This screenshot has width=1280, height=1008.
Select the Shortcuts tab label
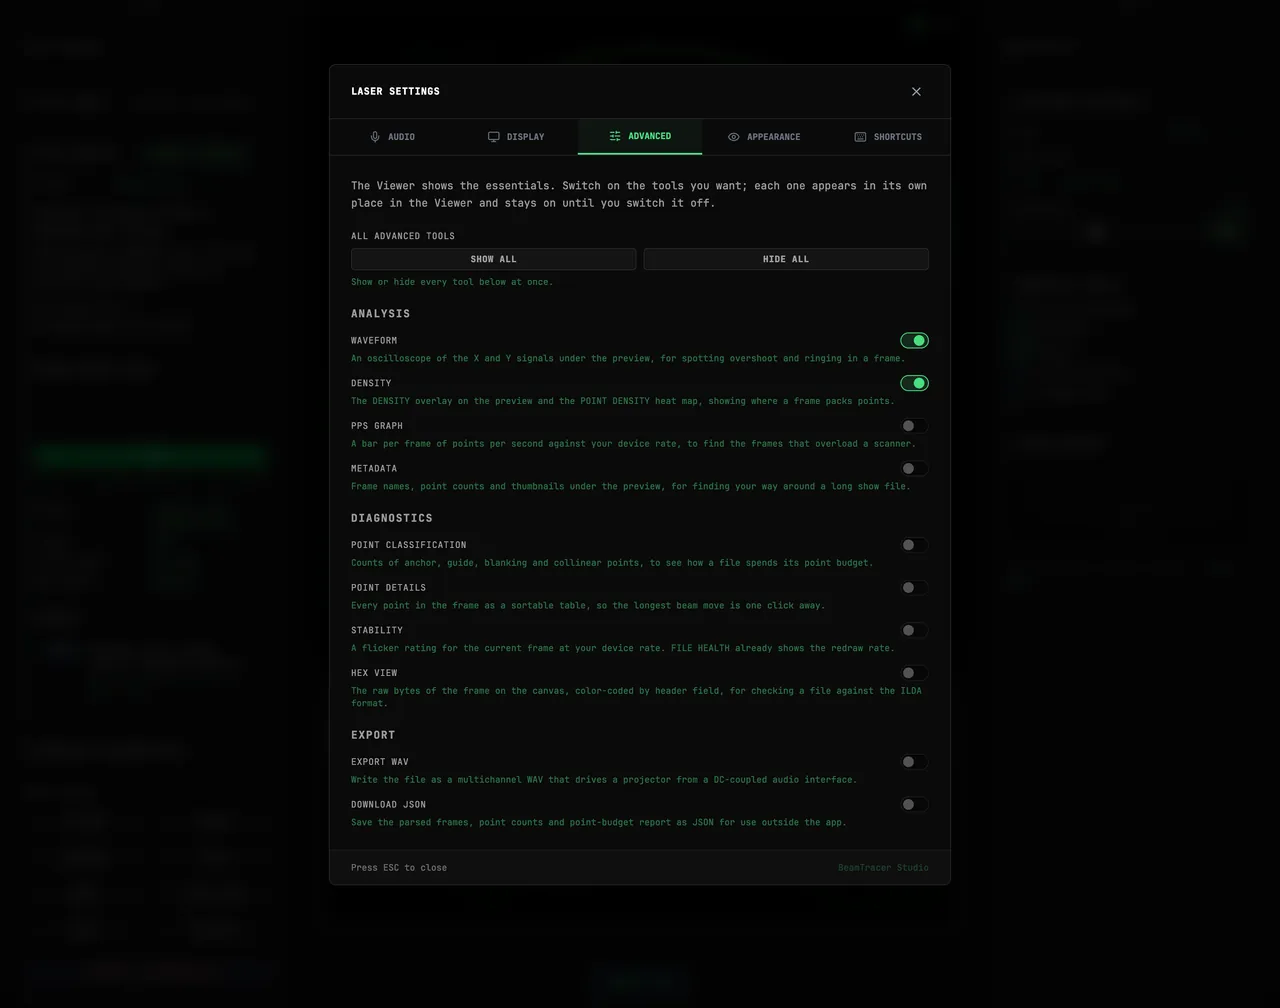898,137
